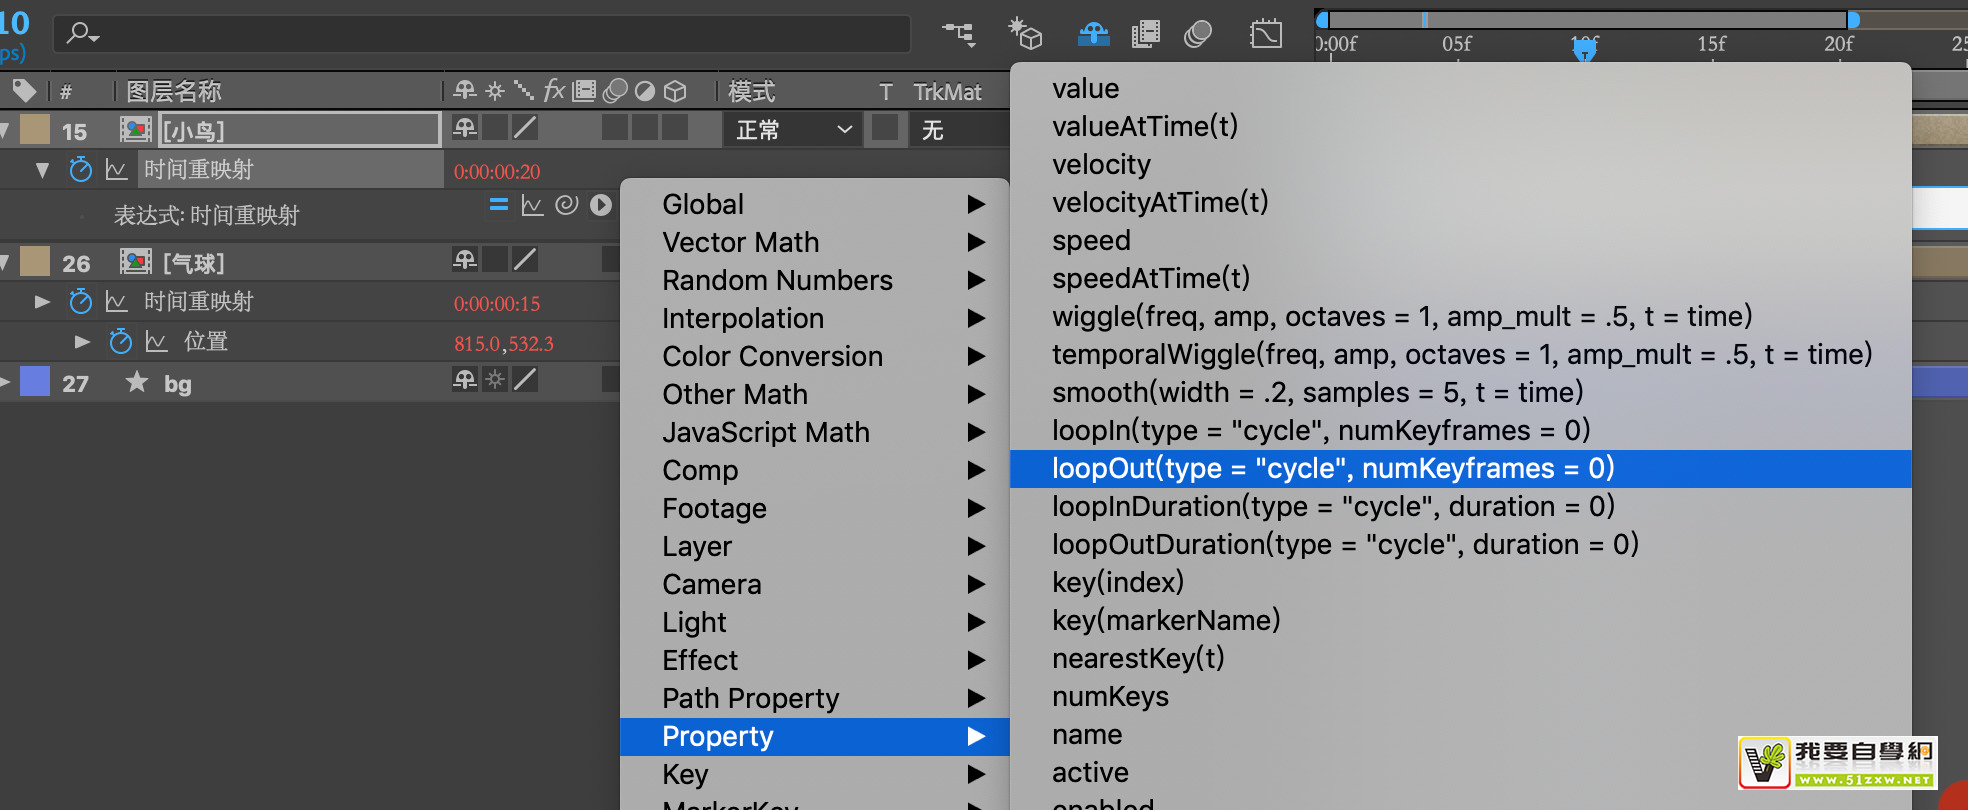
Task: Open the expression language menu arrow
Action: coord(600,205)
